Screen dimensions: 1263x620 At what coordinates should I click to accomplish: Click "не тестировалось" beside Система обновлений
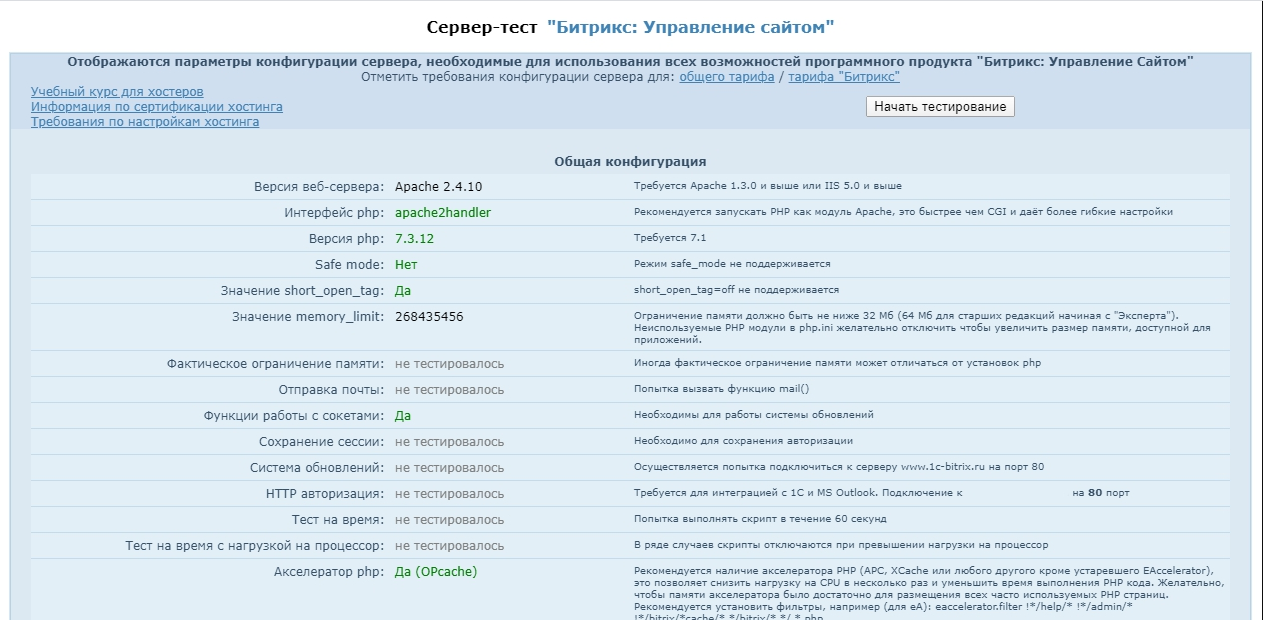tap(450, 468)
